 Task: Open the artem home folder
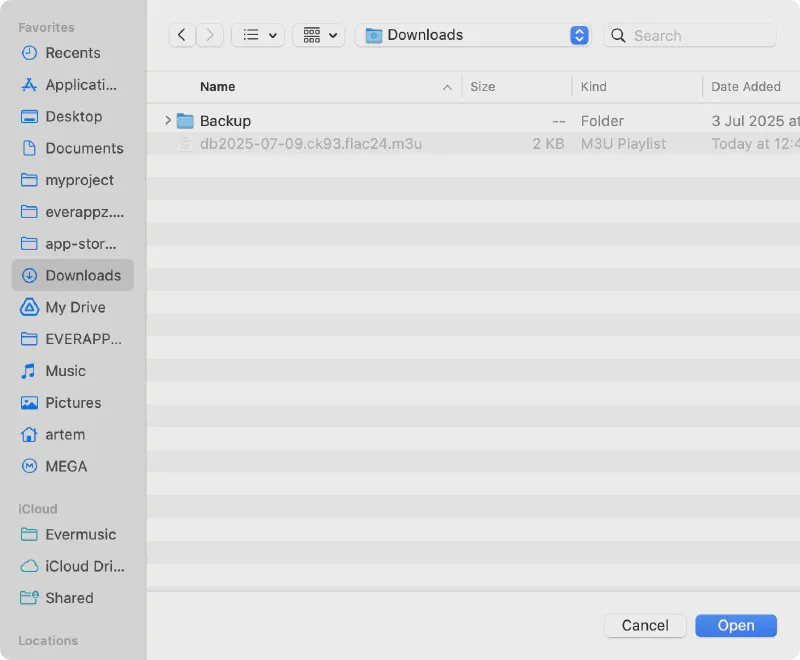[x=65, y=435]
